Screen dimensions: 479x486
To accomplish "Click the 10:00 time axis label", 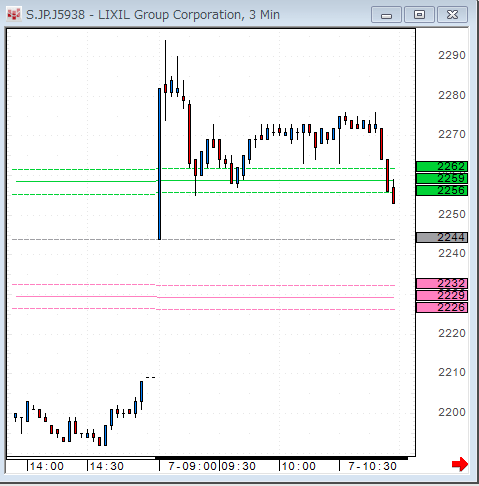I will pyautogui.click(x=299, y=466).
